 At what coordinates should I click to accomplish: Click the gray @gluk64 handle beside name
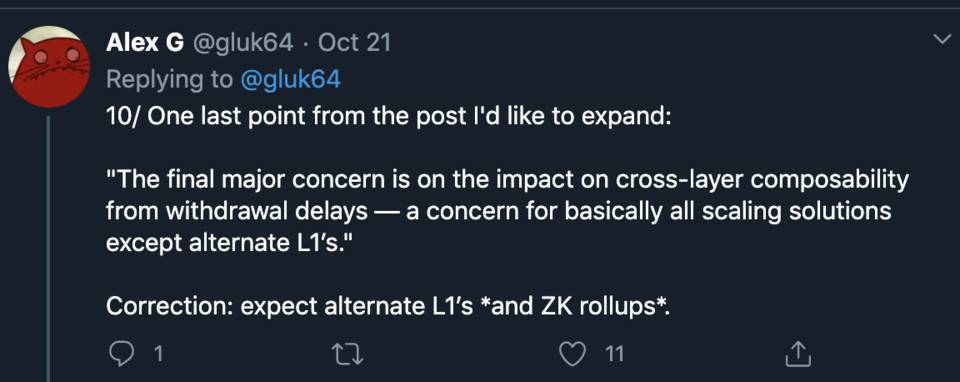coord(243,43)
